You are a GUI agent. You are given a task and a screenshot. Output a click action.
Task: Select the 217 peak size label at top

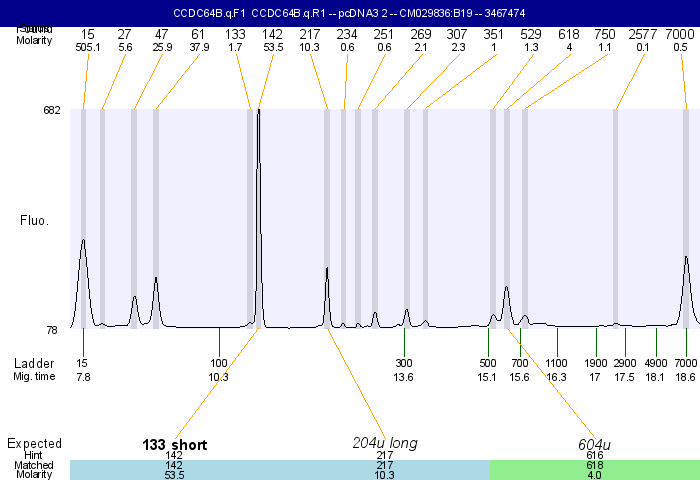click(310, 35)
